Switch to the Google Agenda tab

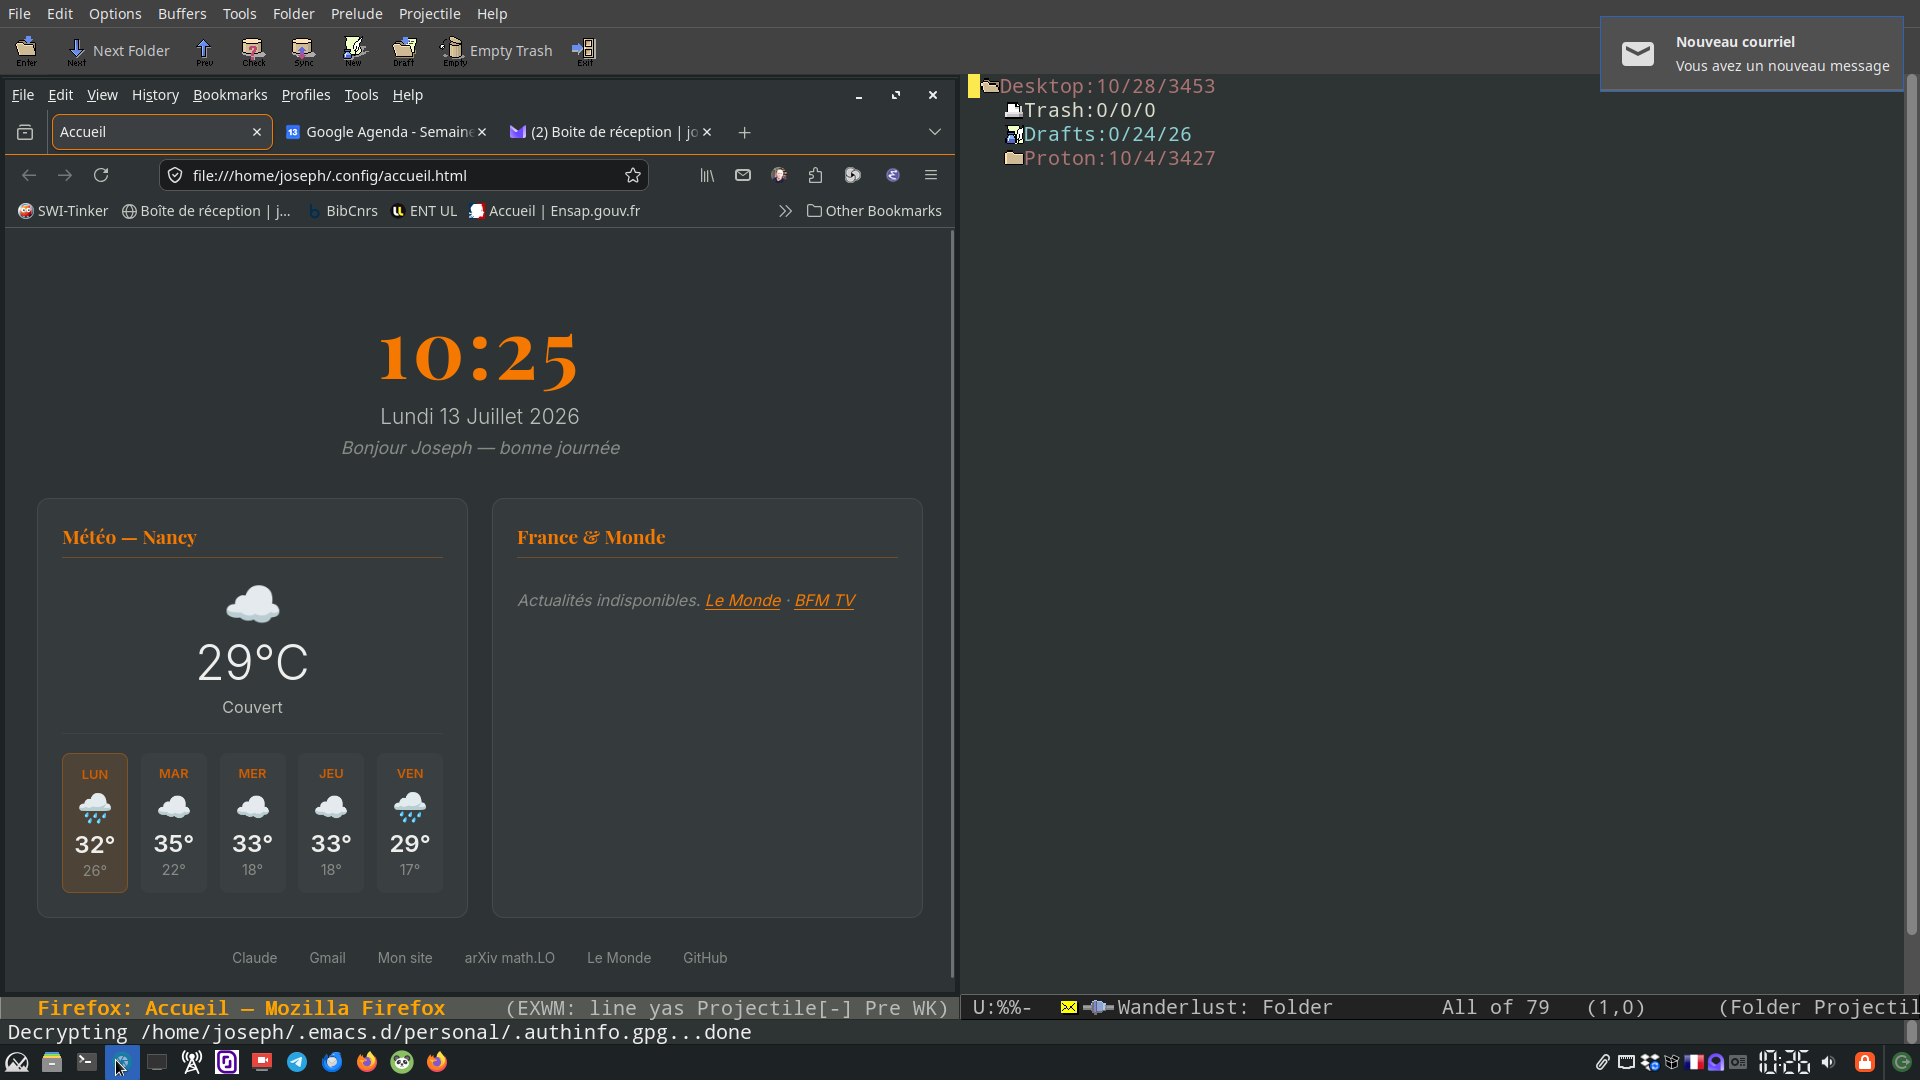[x=385, y=132]
